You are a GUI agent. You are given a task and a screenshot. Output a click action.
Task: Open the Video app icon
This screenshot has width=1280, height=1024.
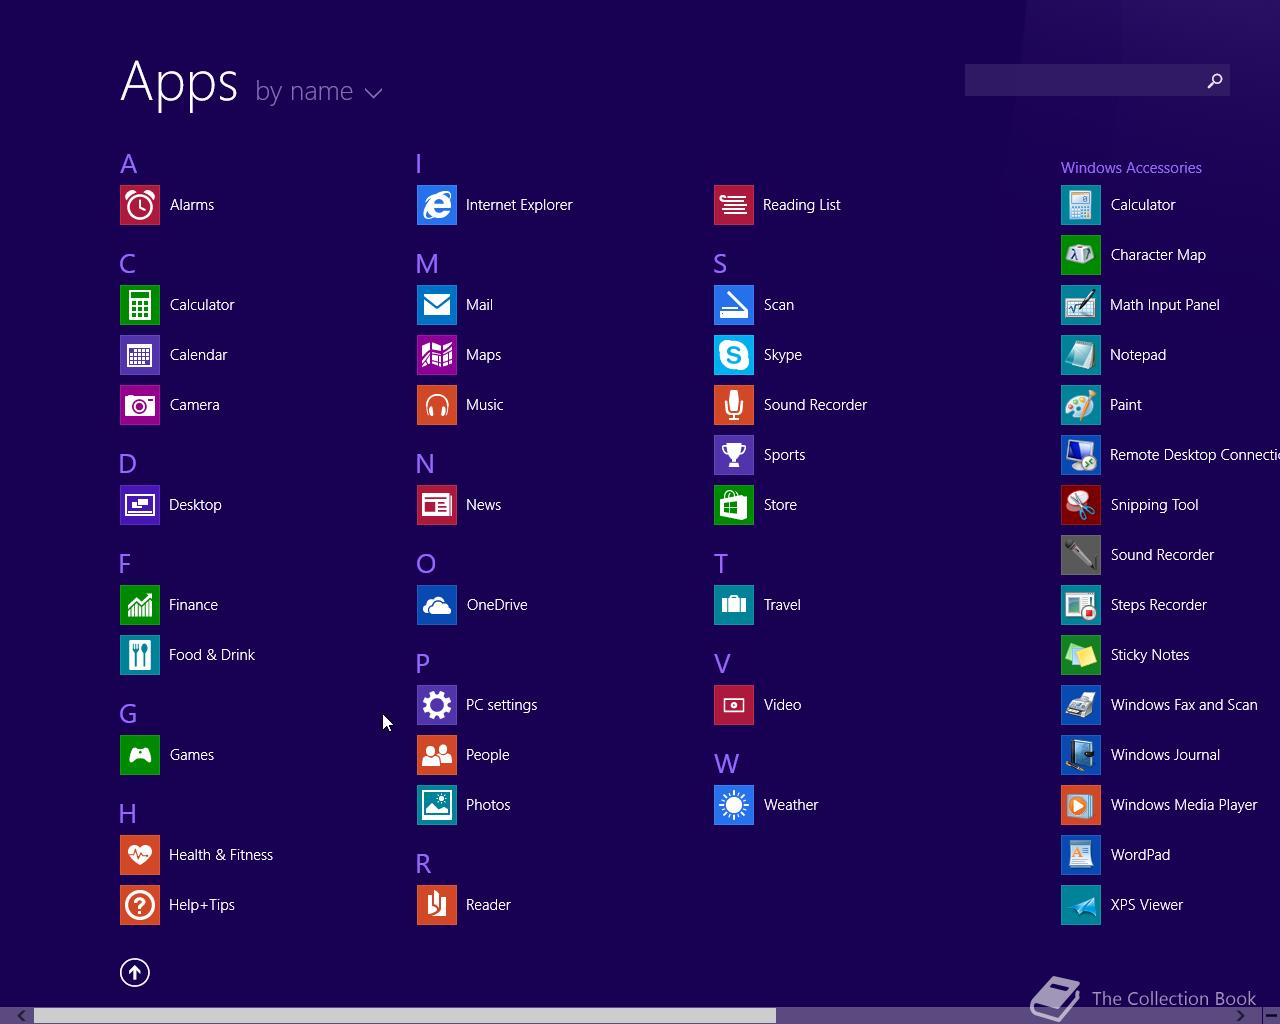point(734,705)
